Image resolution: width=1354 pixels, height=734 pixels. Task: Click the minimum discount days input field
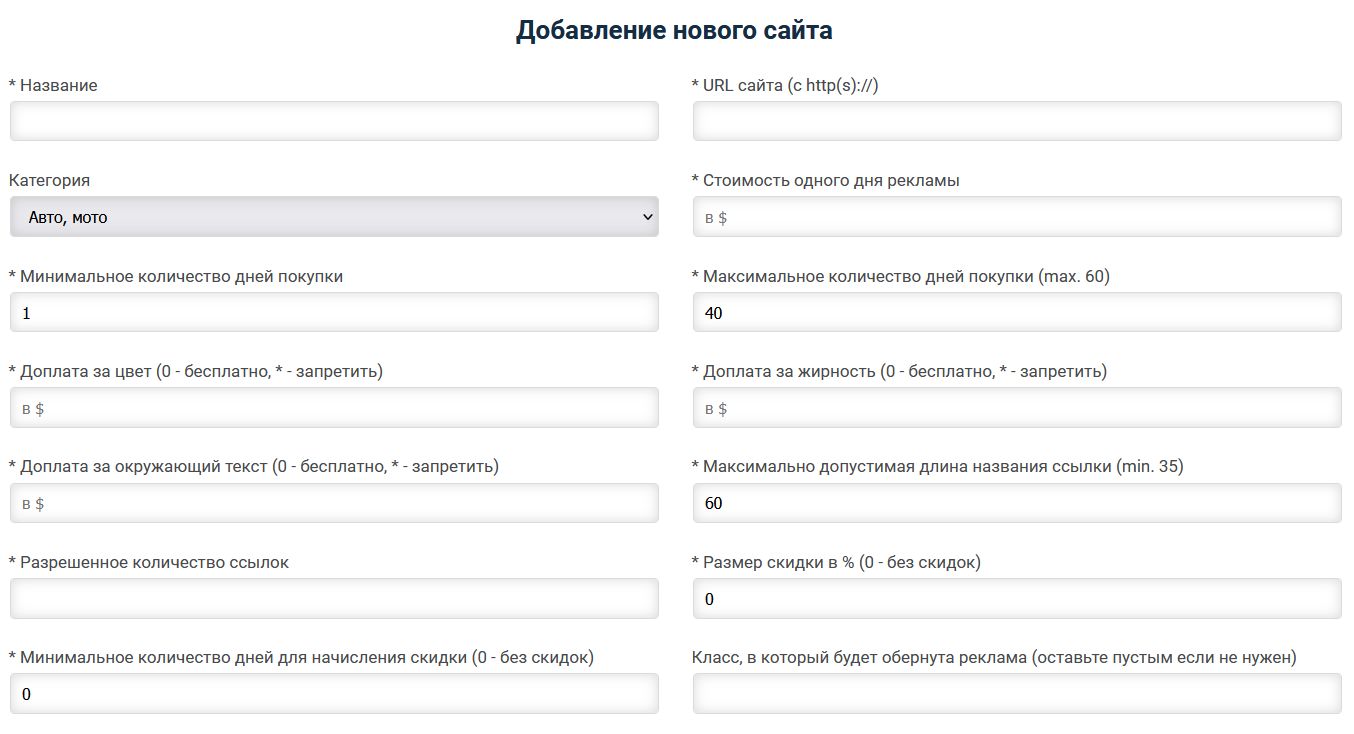point(334,694)
